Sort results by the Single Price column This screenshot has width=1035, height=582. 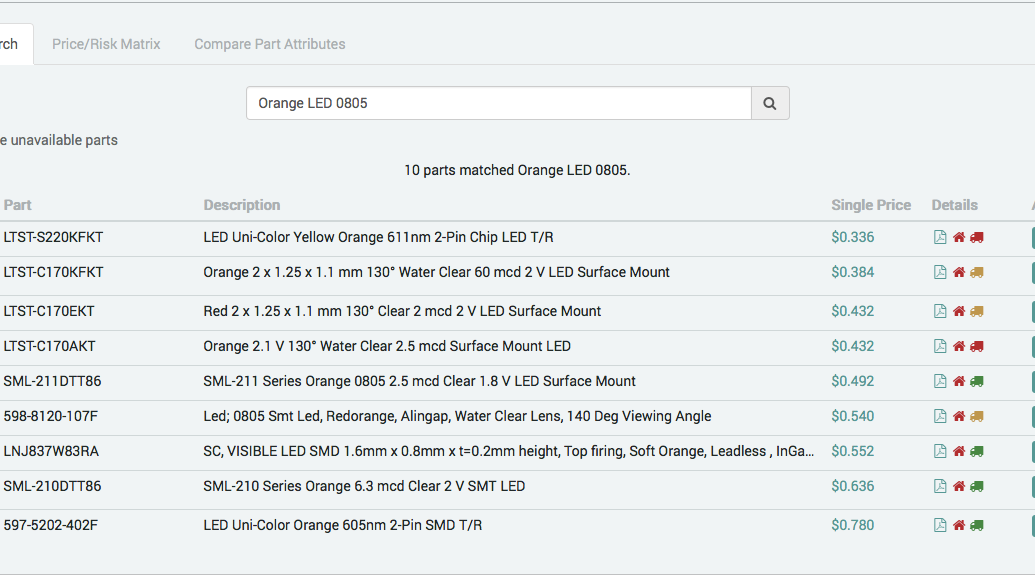tap(871, 205)
